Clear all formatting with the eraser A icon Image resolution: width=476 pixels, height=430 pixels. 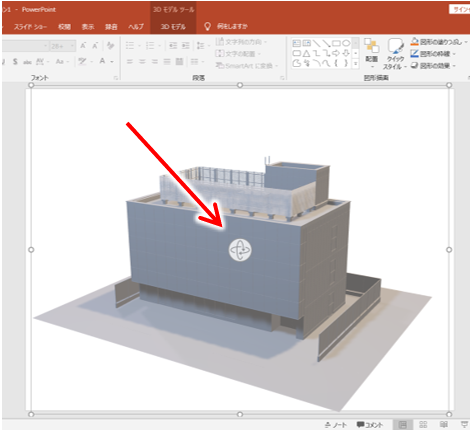[110, 46]
